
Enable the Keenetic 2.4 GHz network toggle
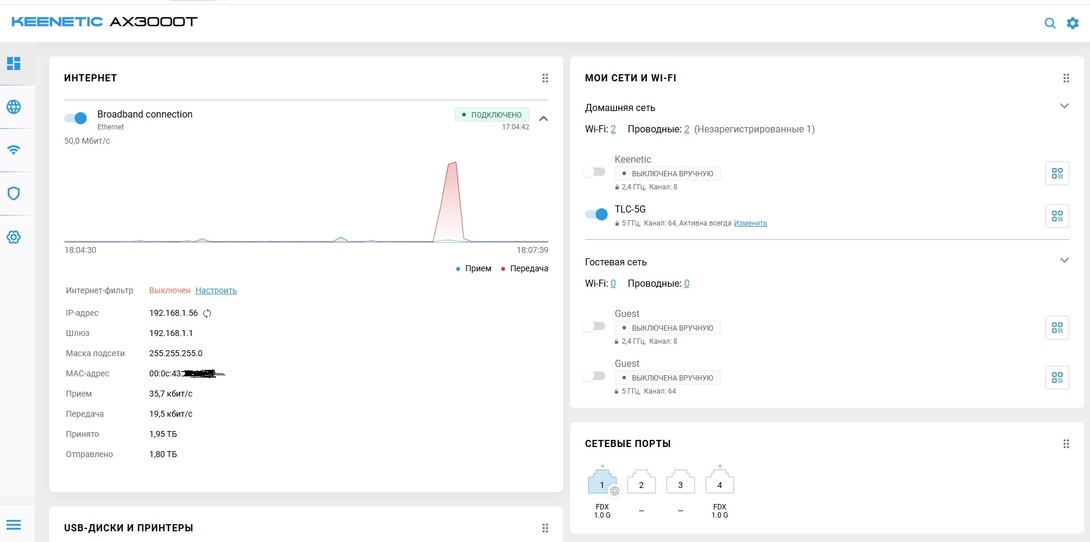point(595,171)
